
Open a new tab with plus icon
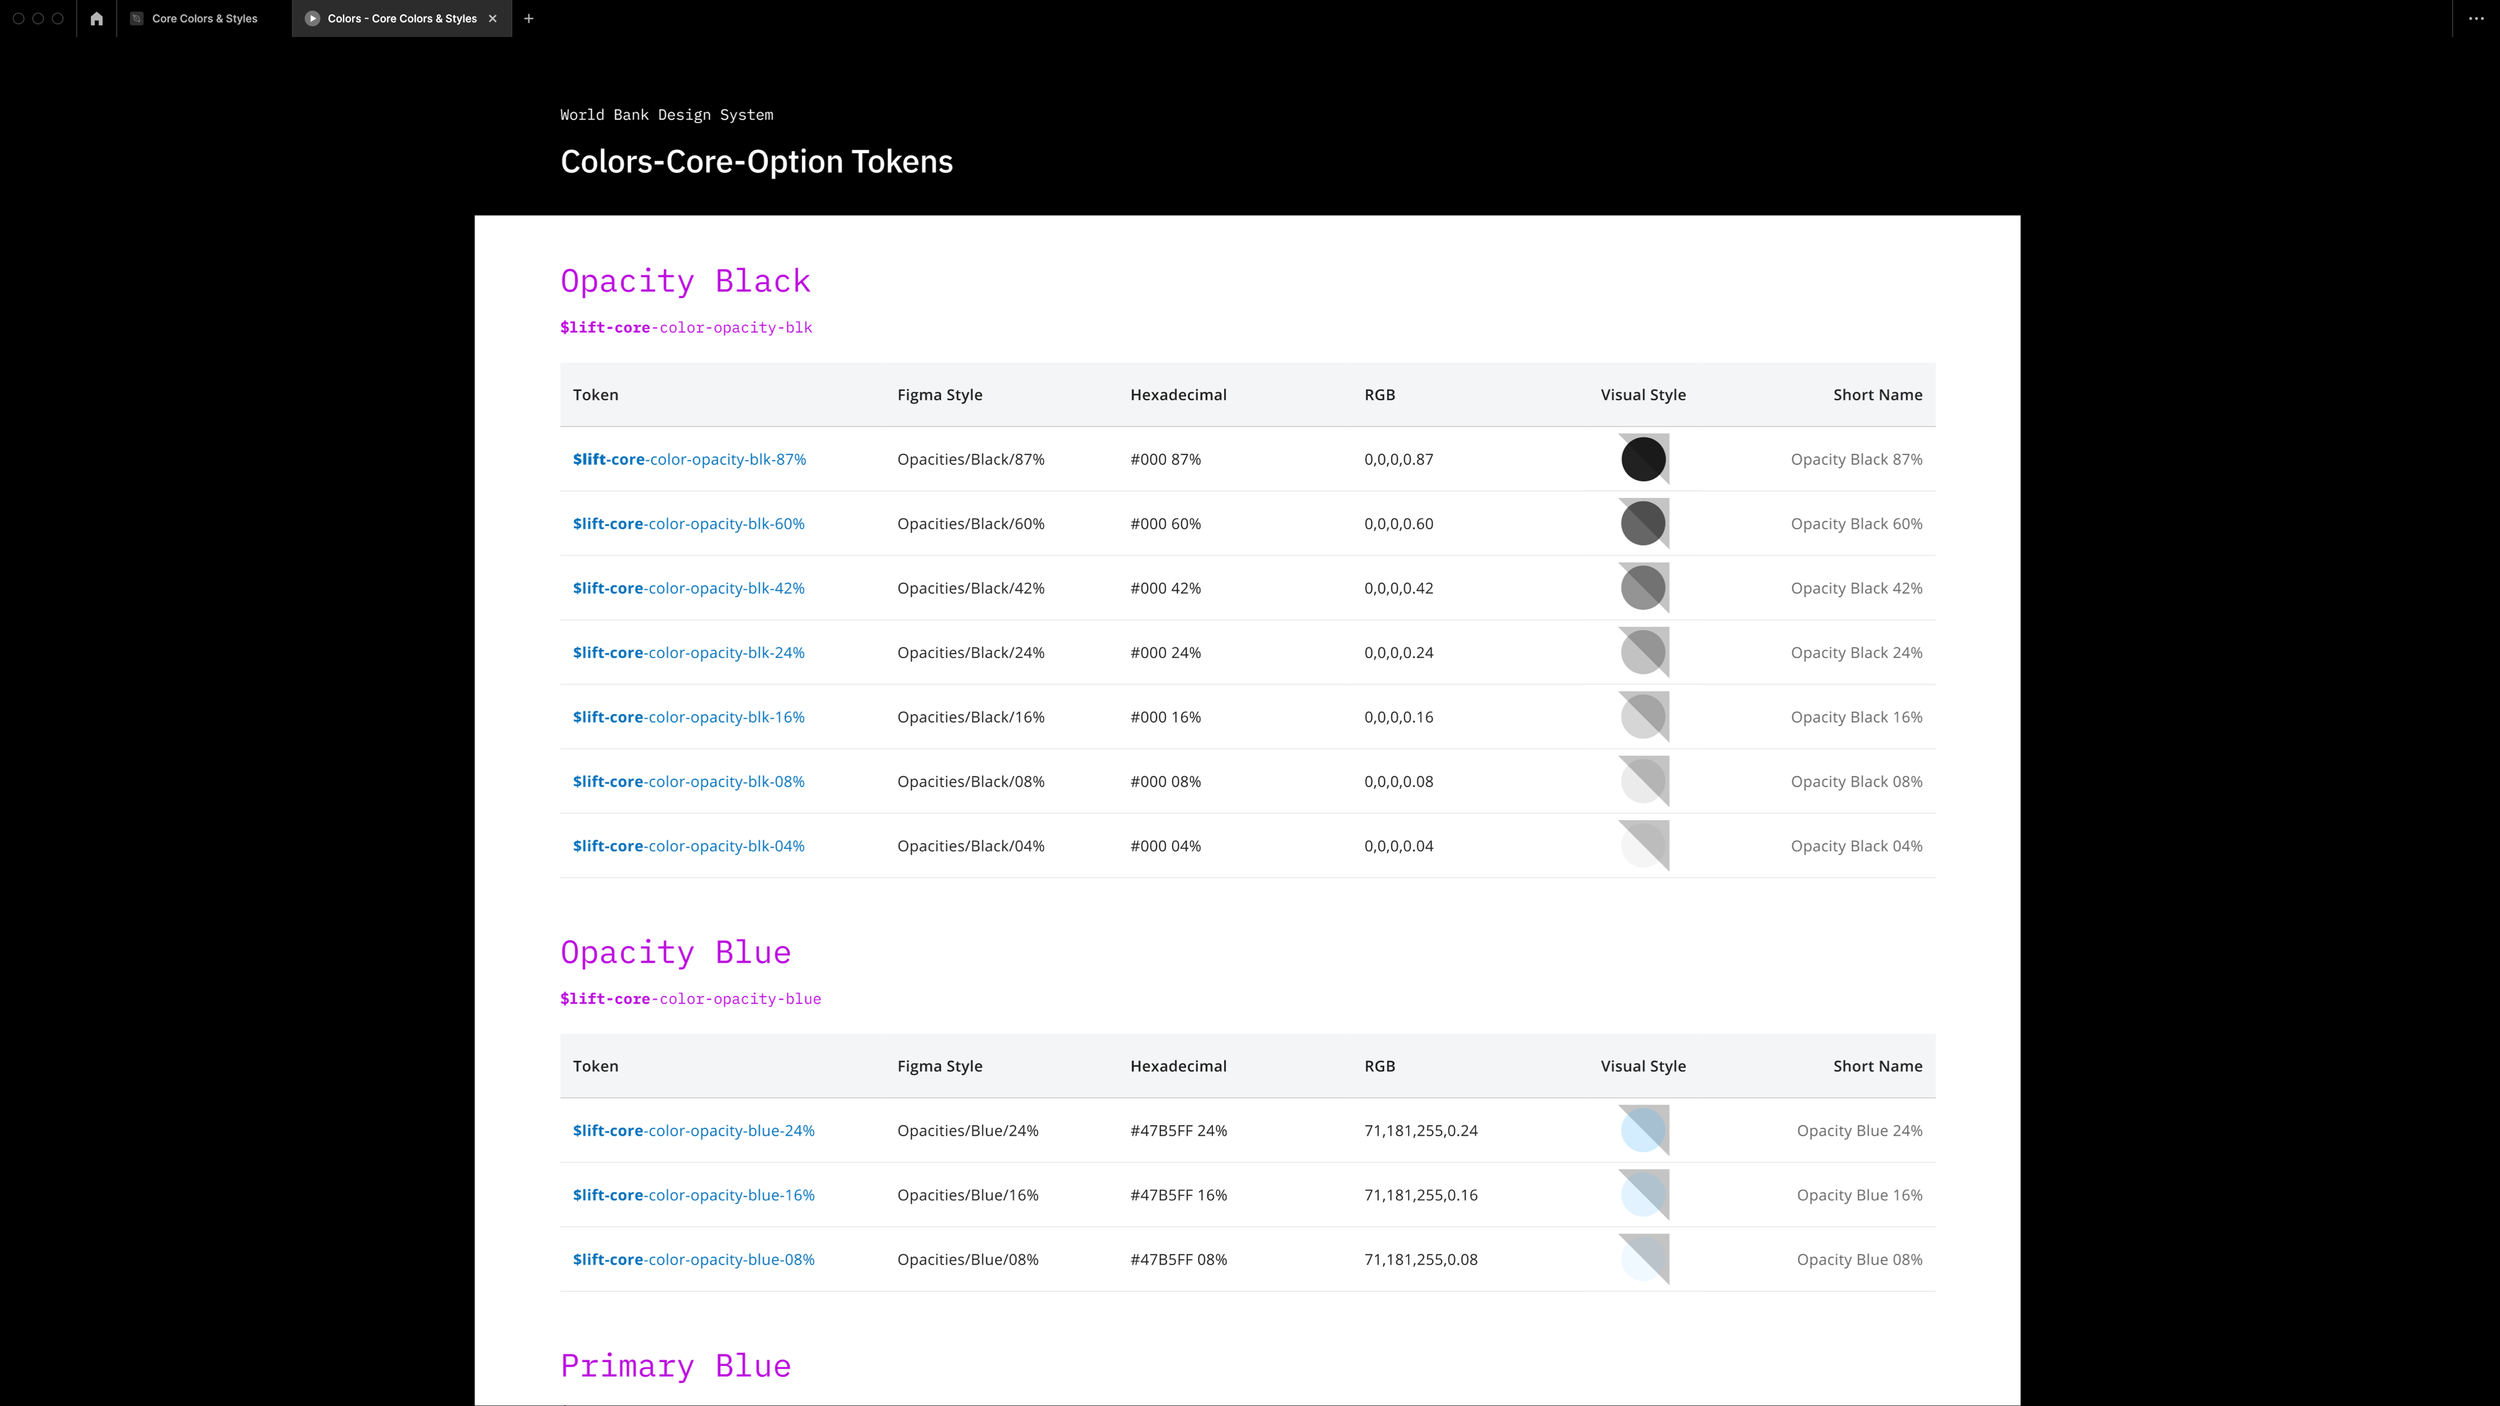529,18
